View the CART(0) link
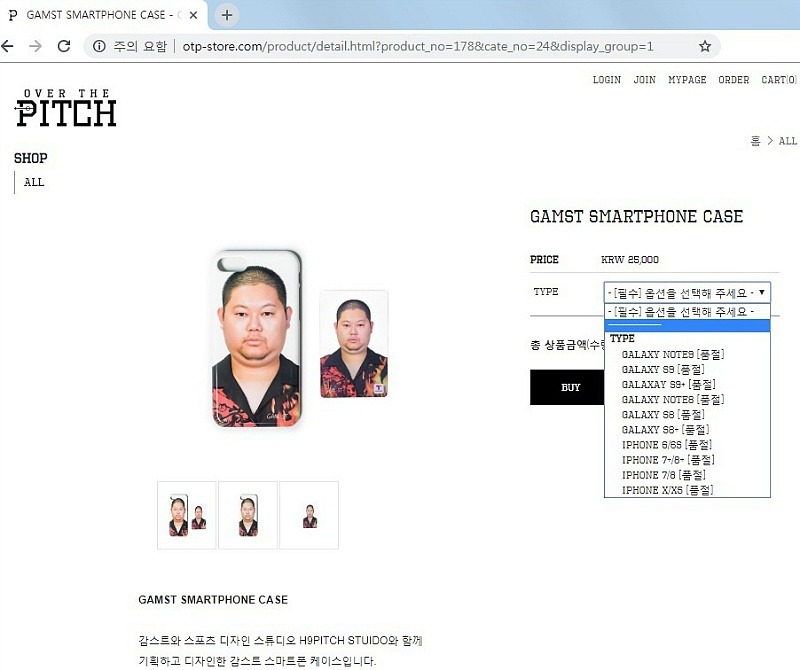Screen dimensions: 800x670 [x=779, y=80]
